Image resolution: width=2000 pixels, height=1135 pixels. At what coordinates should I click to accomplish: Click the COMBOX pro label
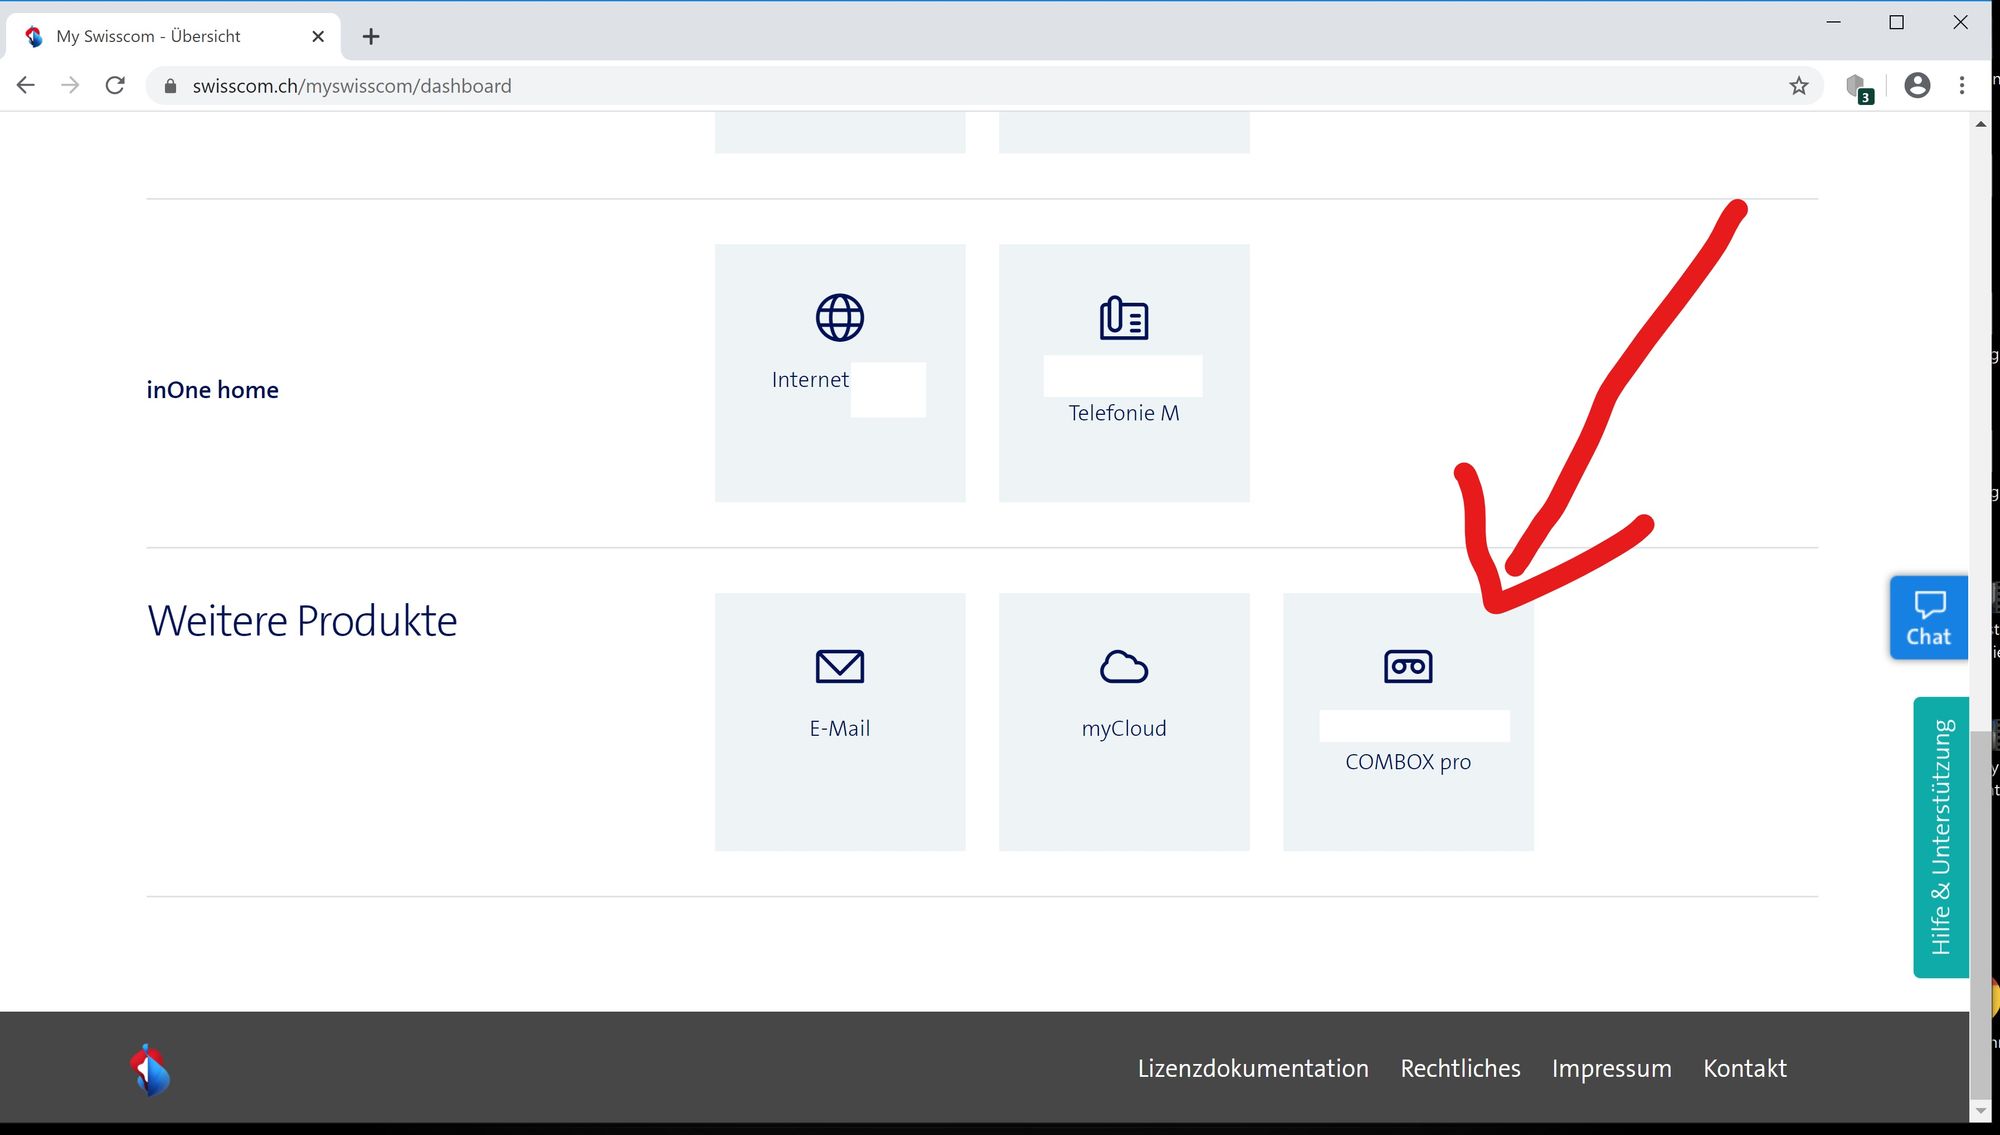[x=1408, y=762]
